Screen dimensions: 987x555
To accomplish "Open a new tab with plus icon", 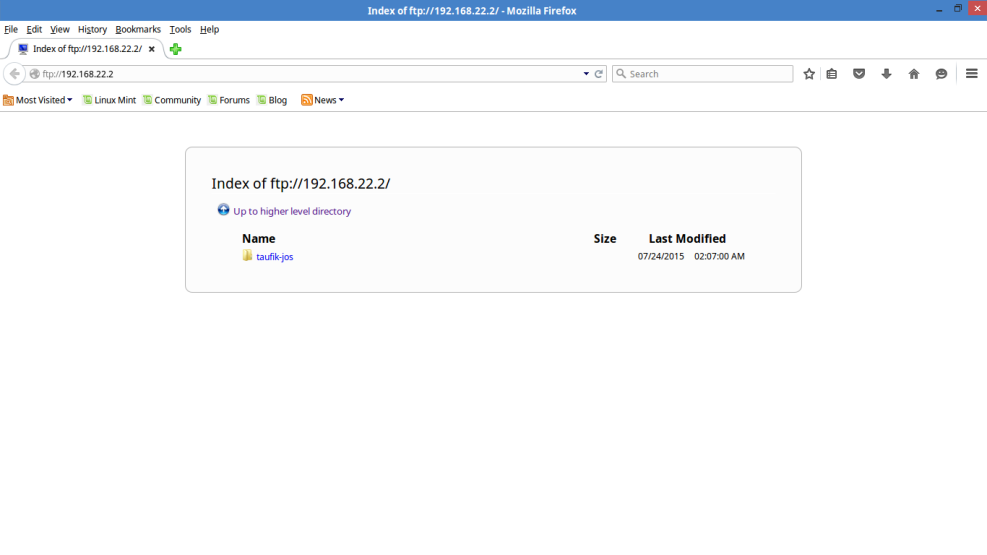I will point(176,49).
